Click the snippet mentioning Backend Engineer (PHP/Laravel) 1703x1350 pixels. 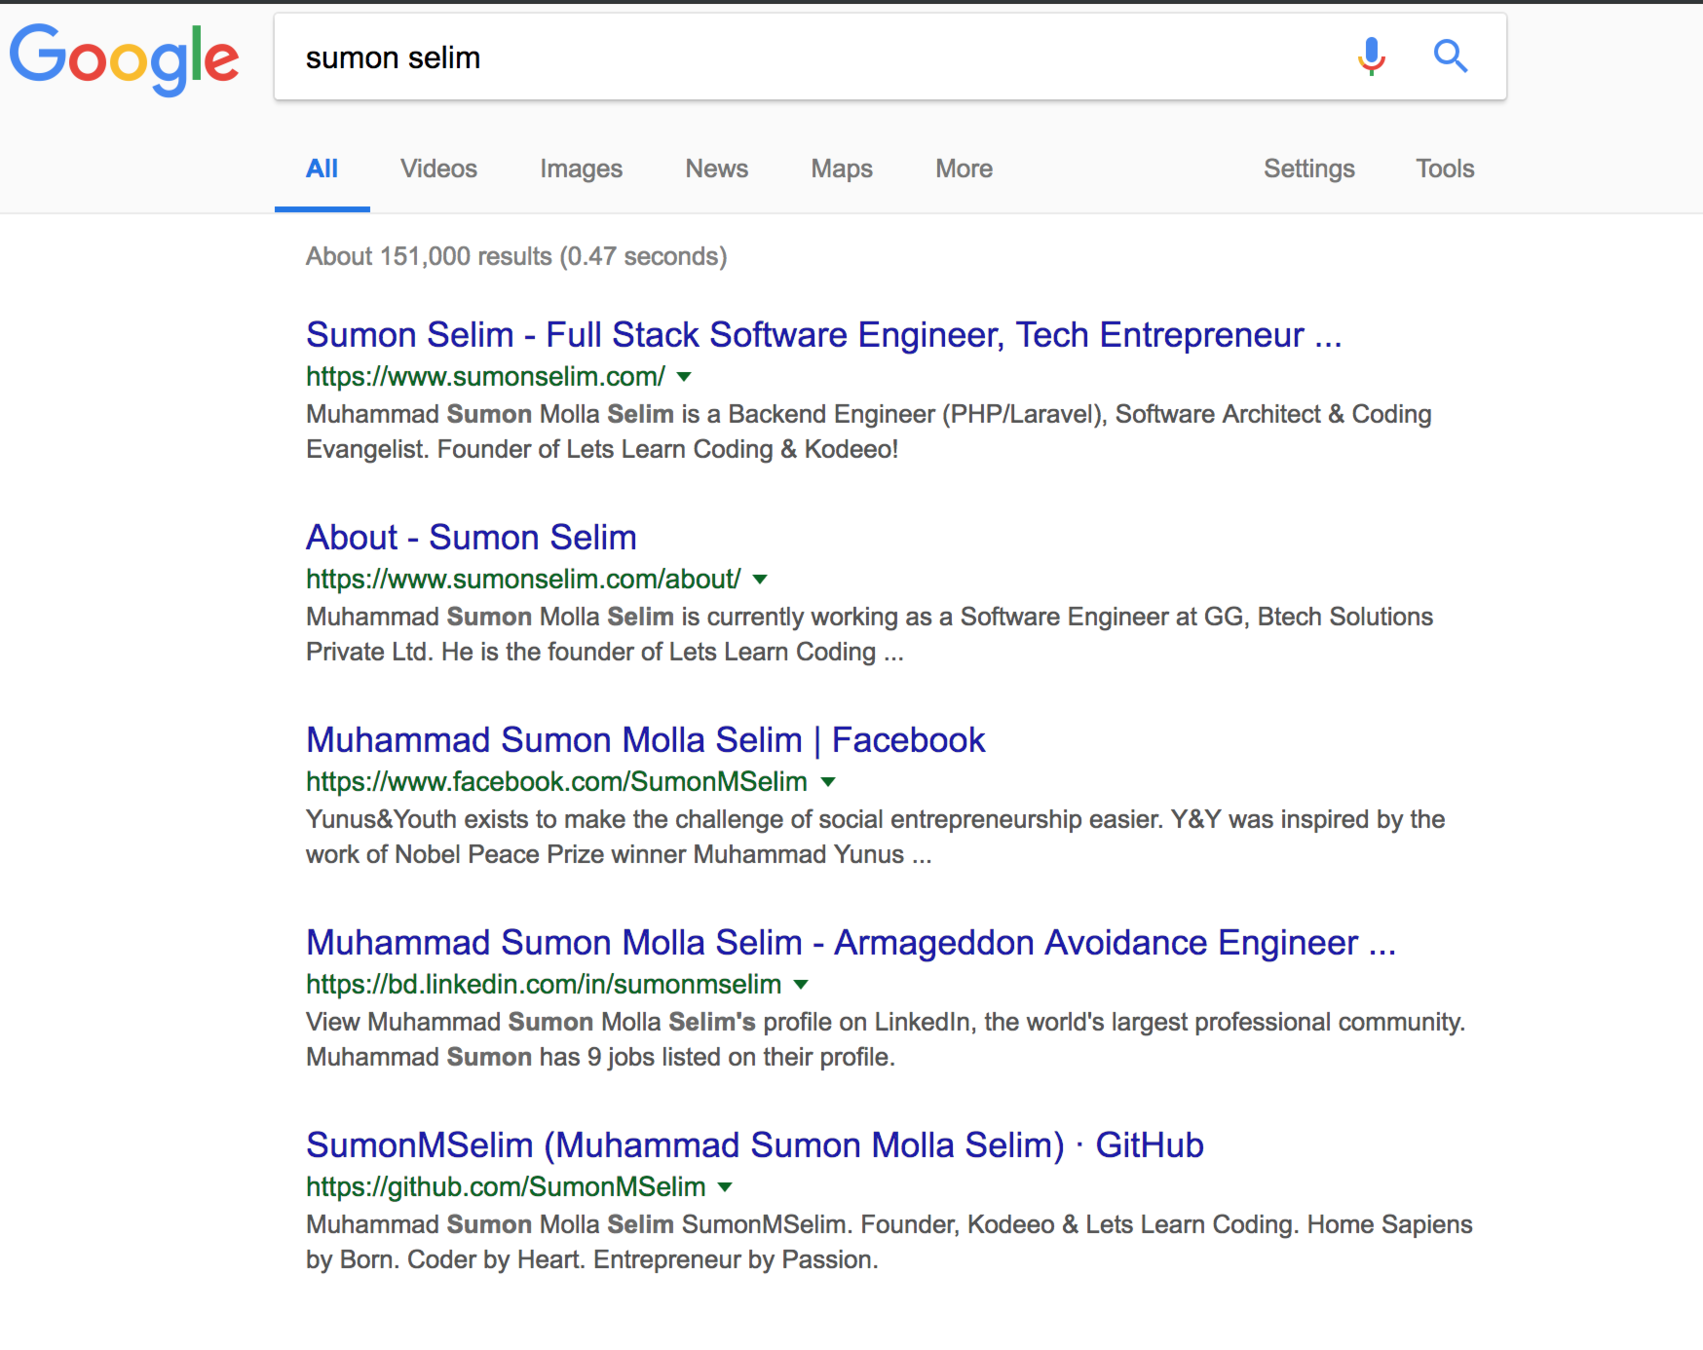pyautogui.click(x=868, y=432)
